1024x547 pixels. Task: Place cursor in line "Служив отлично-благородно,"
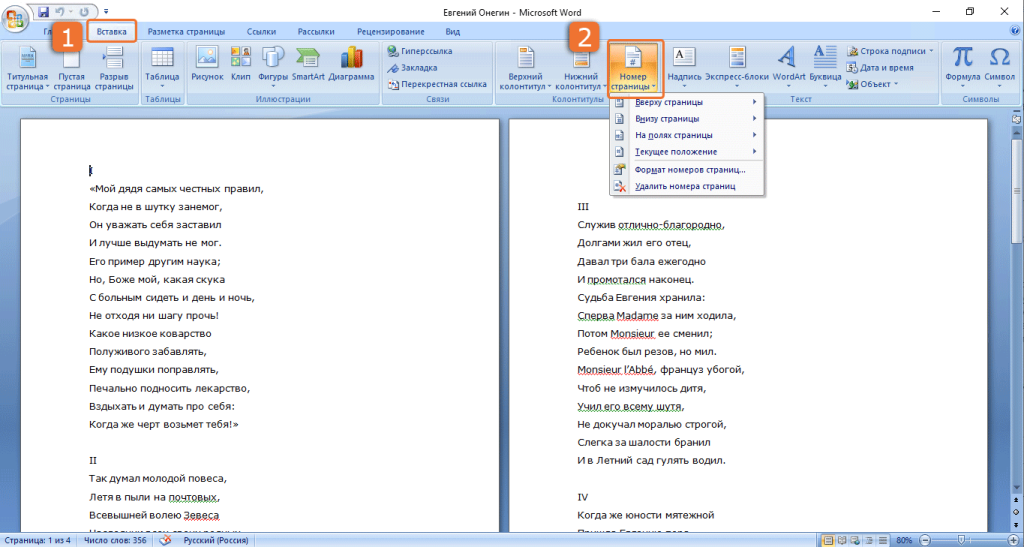coord(651,225)
